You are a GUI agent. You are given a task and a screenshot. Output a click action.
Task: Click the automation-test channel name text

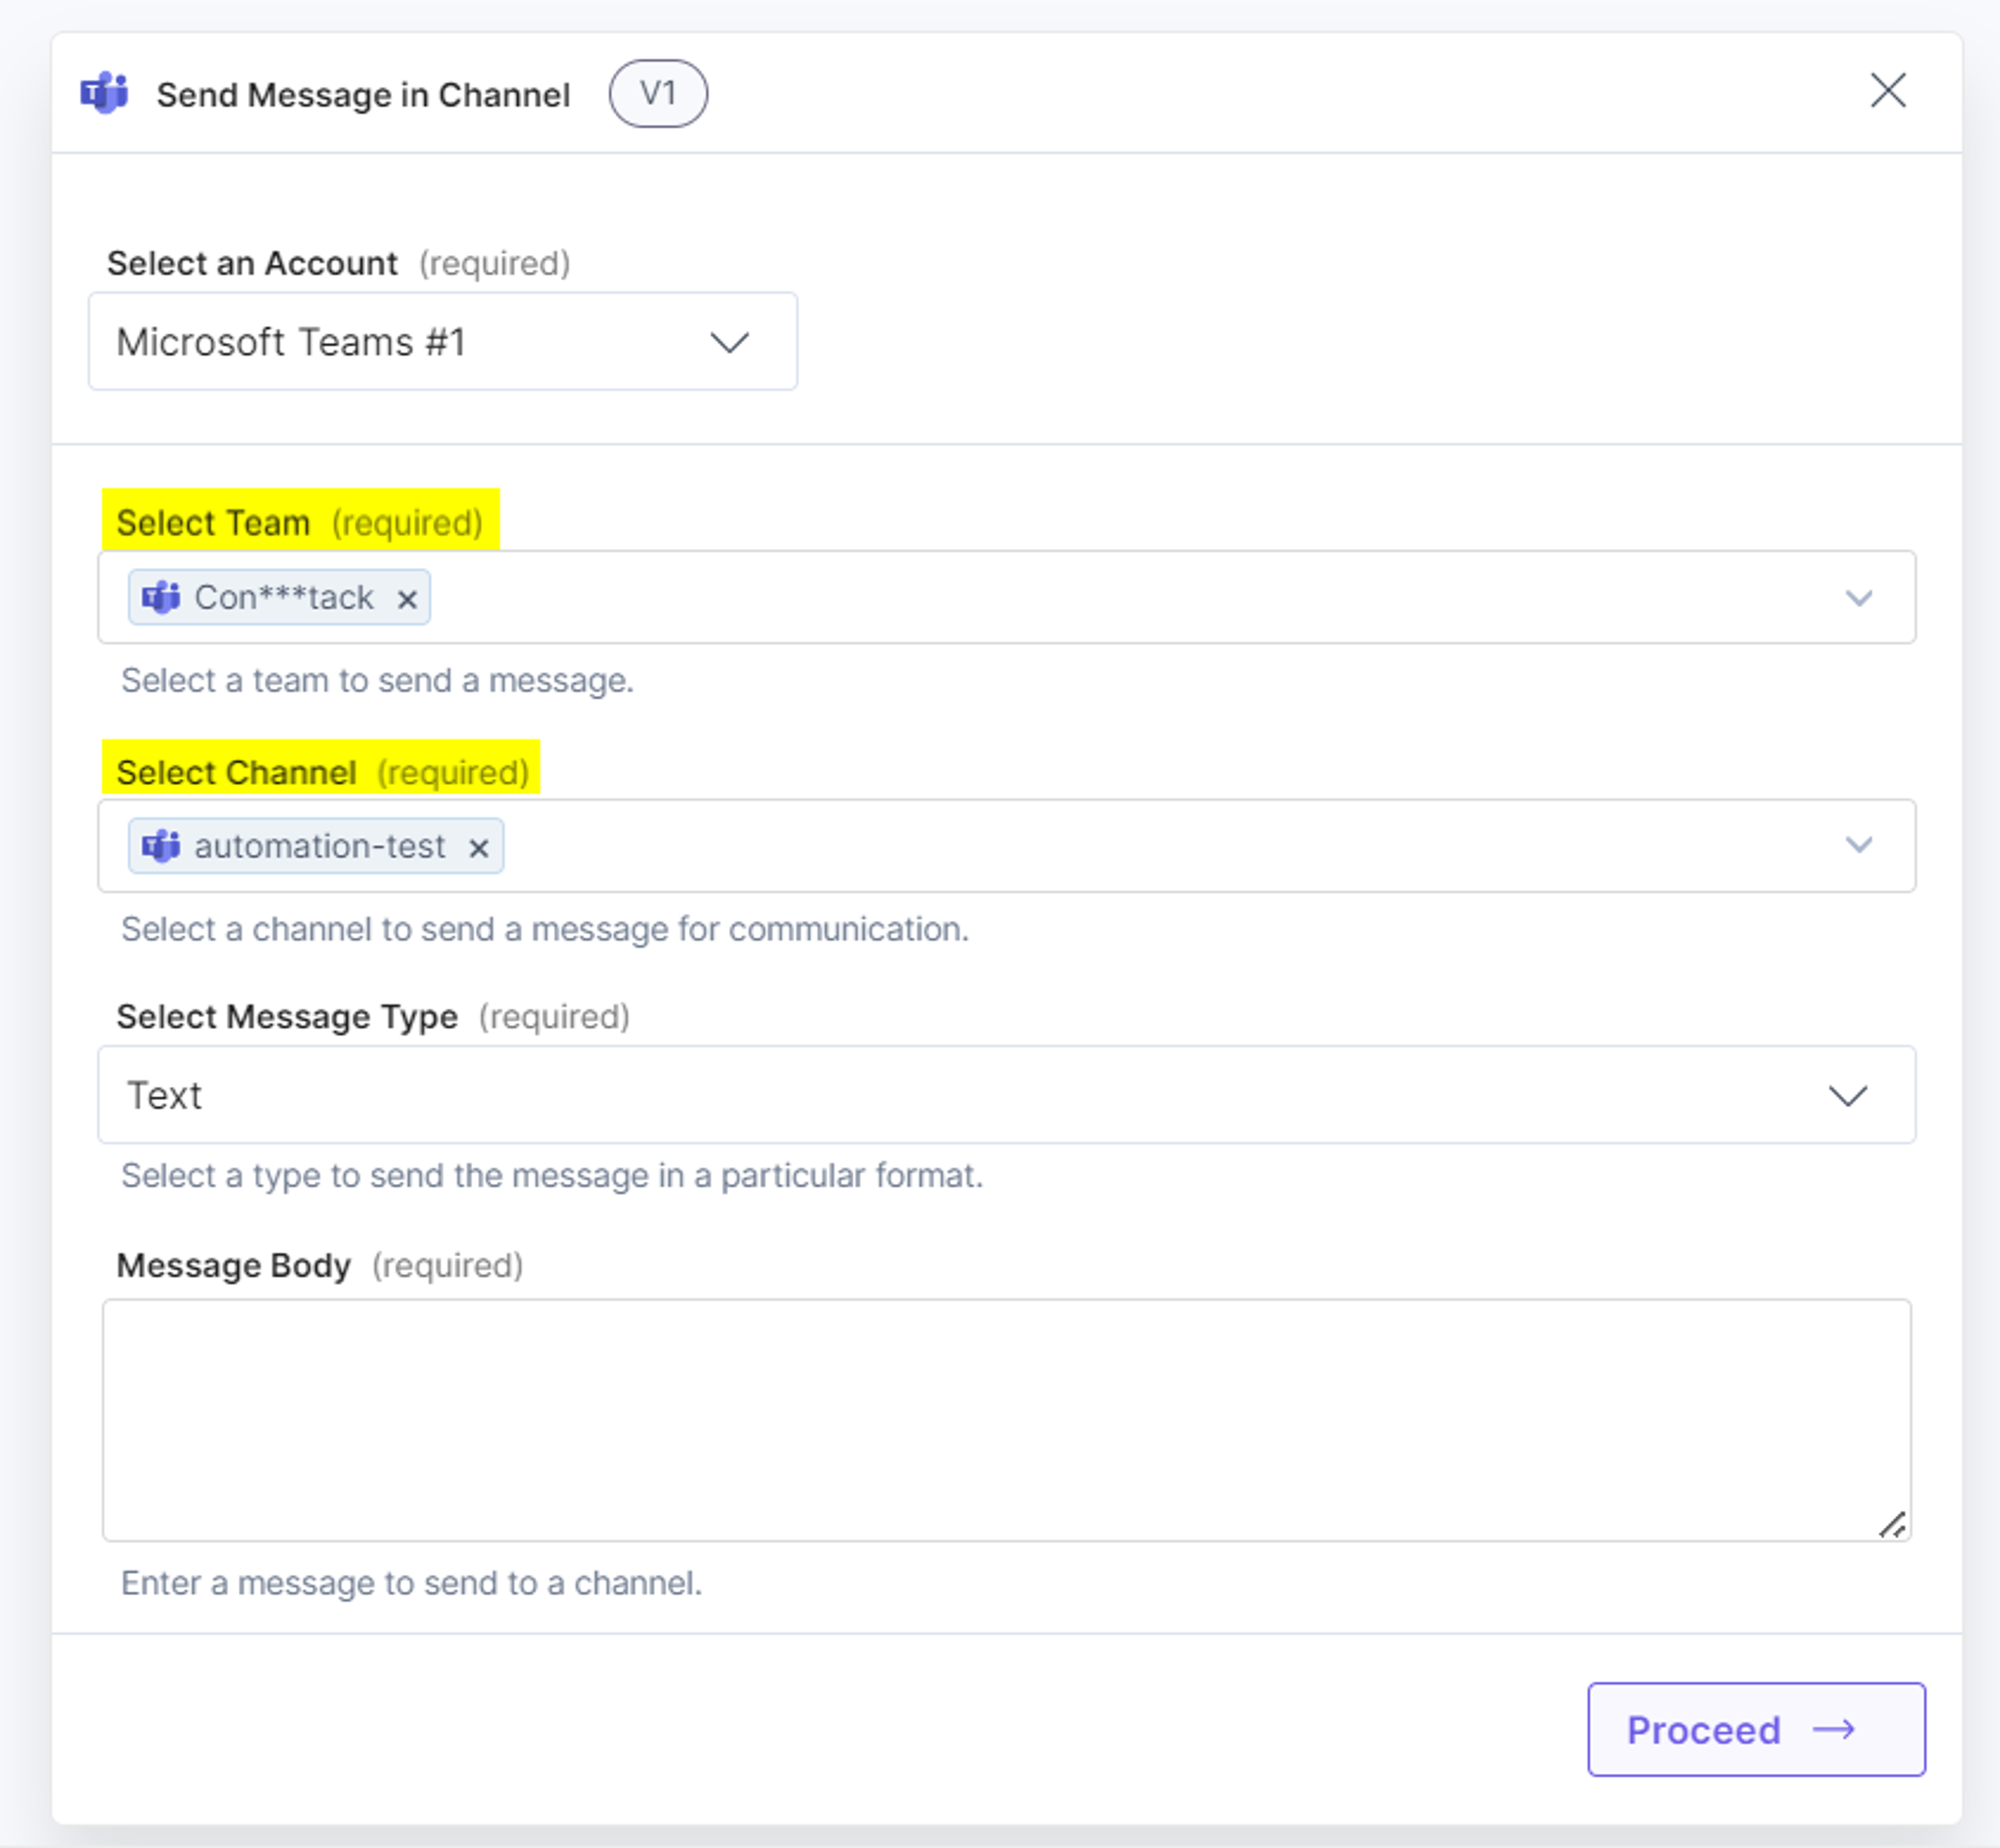[319, 847]
